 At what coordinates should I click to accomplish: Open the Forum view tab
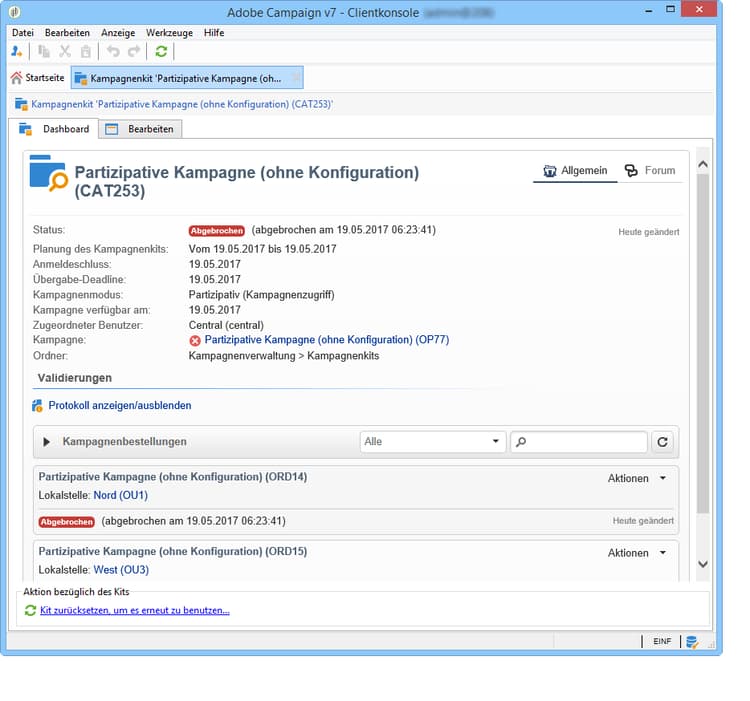[x=650, y=171]
